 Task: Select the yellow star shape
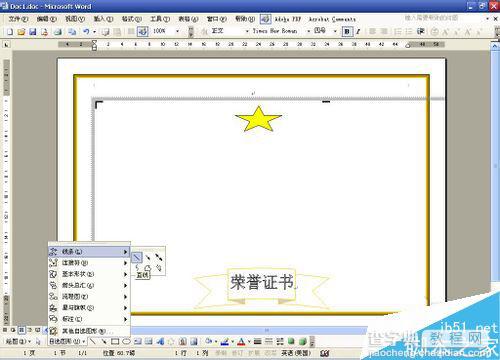(258, 119)
